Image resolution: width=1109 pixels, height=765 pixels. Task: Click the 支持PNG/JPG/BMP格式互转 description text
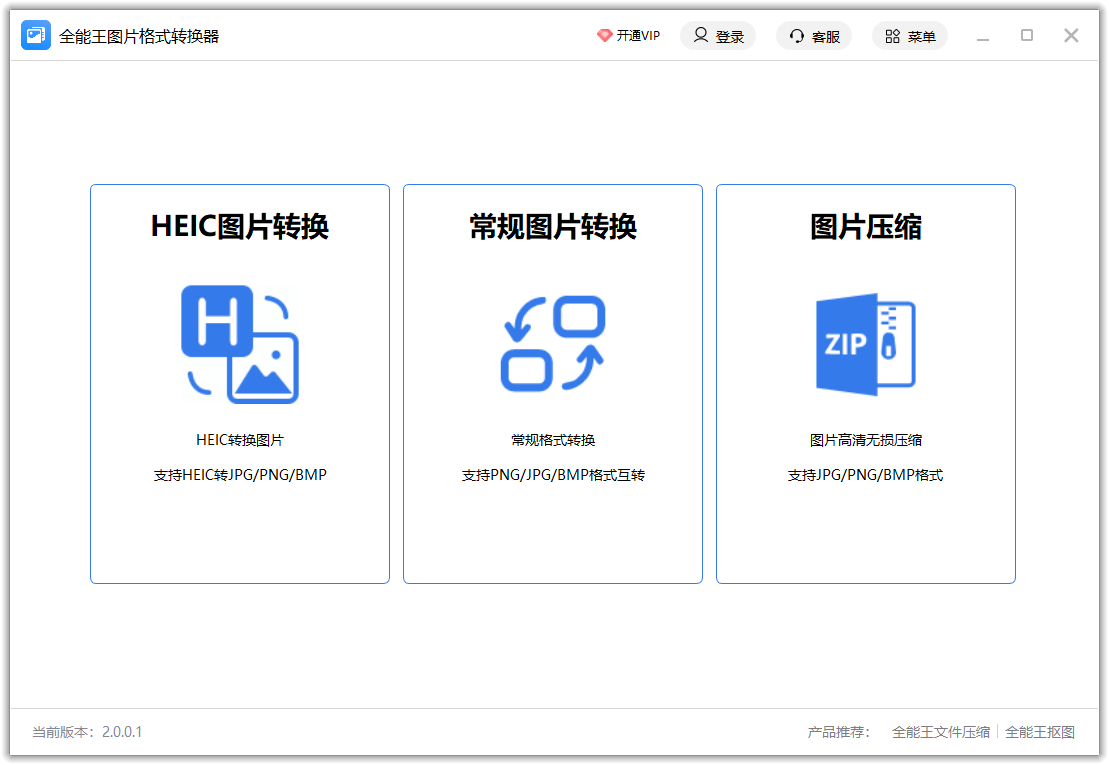553,475
